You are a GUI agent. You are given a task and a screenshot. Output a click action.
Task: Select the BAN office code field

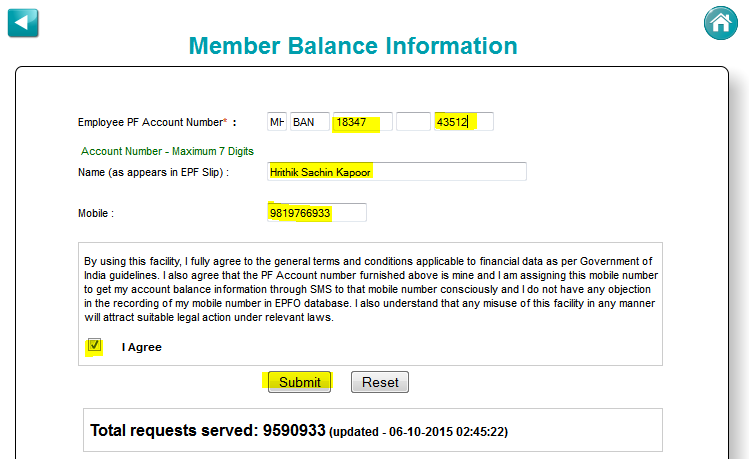(x=310, y=122)
